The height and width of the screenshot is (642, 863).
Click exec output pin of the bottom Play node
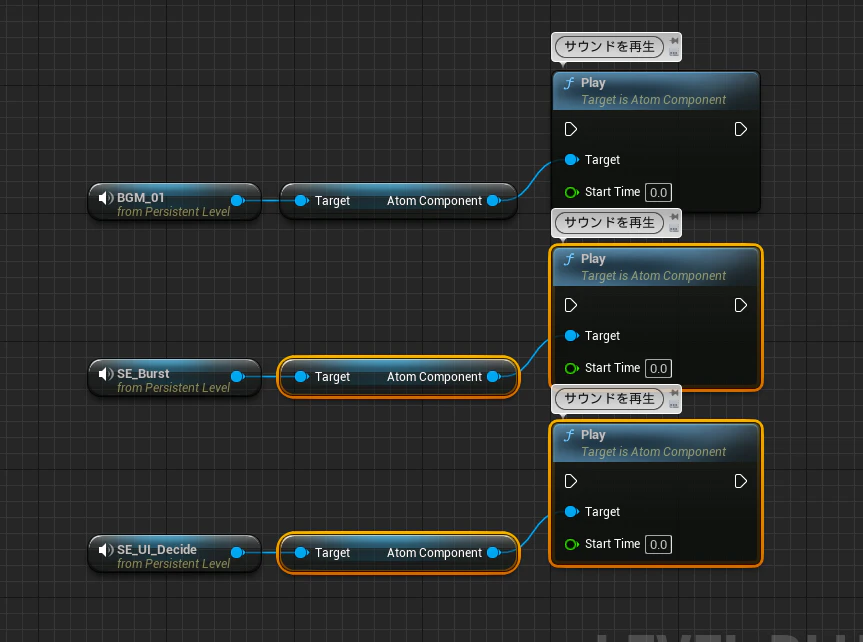tap(741, 481)
